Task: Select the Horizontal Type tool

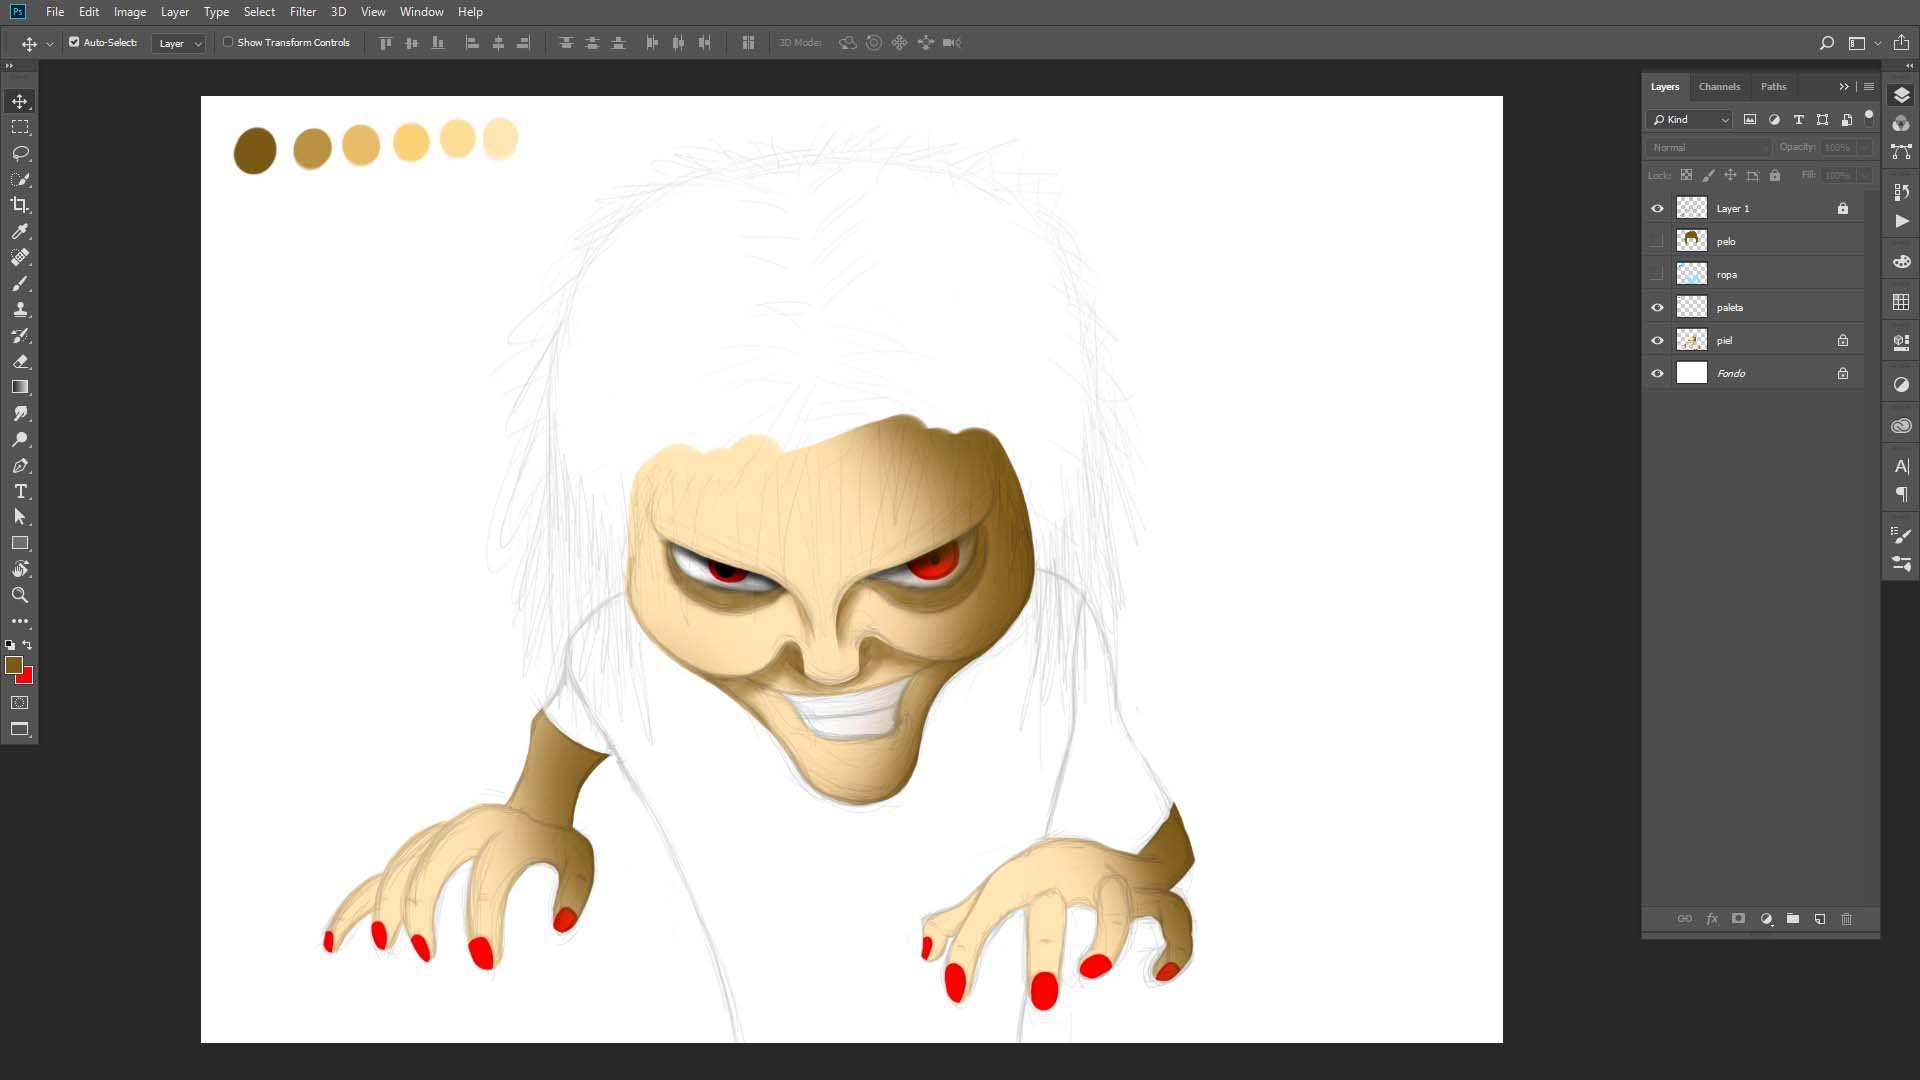Action: point(20,491)
